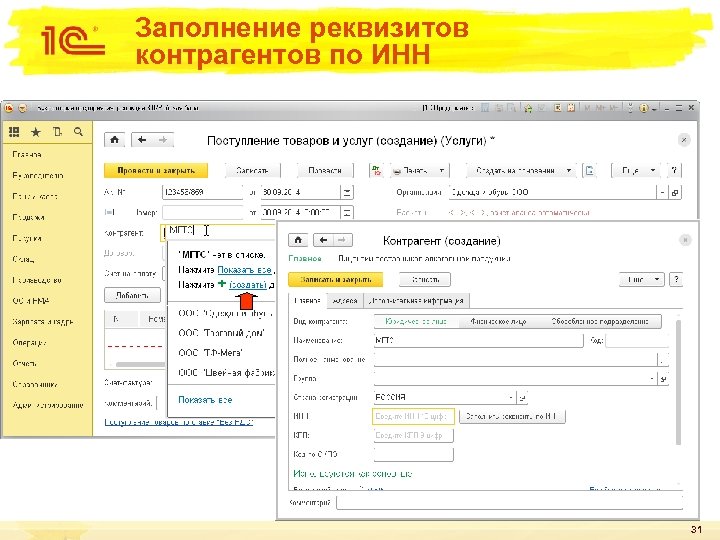The image size is (720, 540).
Task: Open Справочники section in sidebar
Action: [35, 384]
